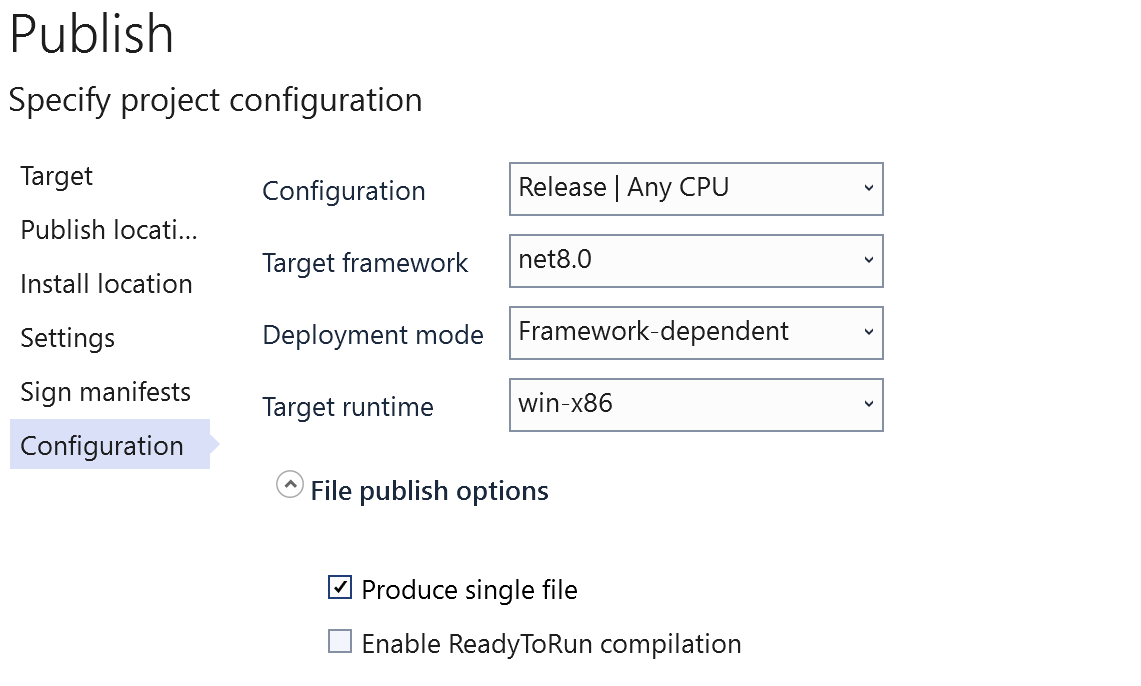Click the net8.0 framework value
The width and height of the screenshot is (1141, 686).
tap(556, 260)
